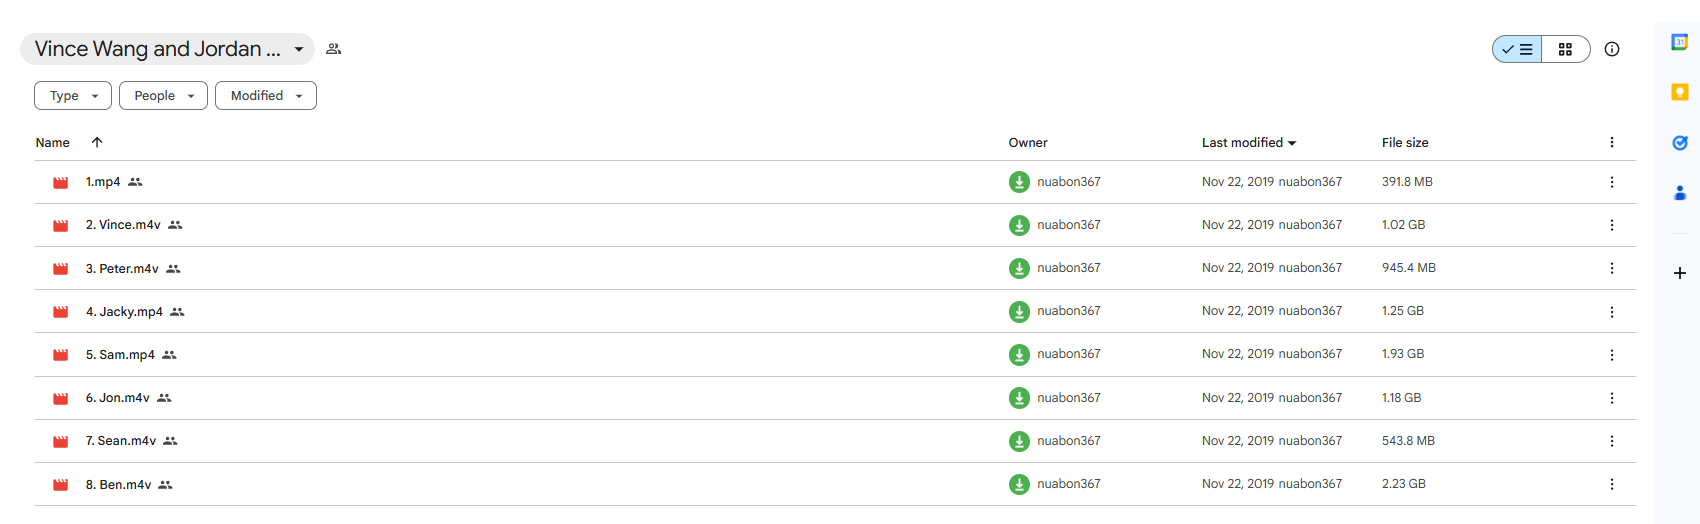Switch to list layout view
The image size is (1700, 524).
pos(1517,49)
